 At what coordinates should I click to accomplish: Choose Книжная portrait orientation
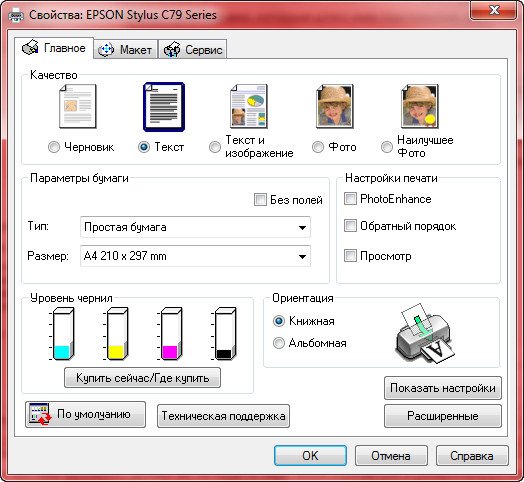279,321
